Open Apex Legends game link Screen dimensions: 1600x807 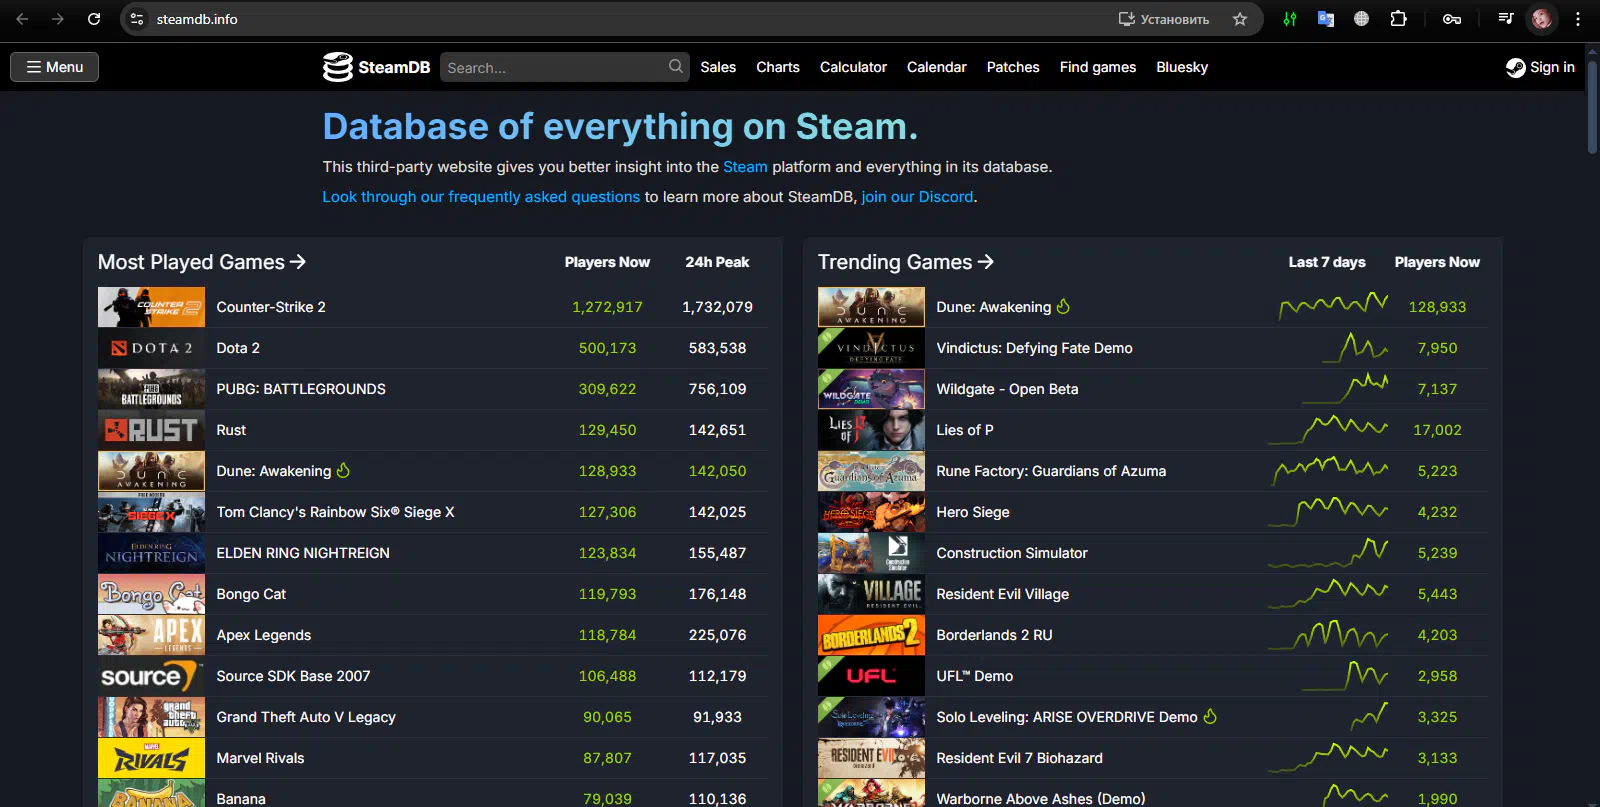click(263, 635)
